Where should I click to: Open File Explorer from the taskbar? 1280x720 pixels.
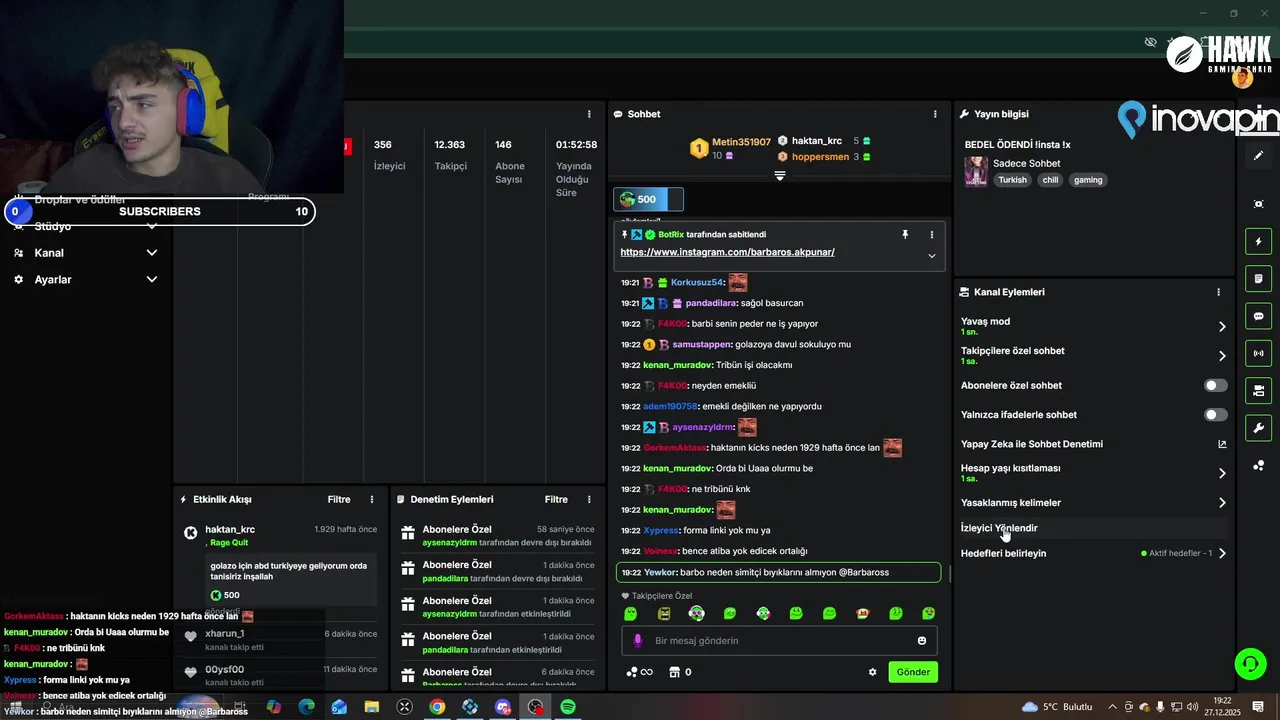point(372,707)
